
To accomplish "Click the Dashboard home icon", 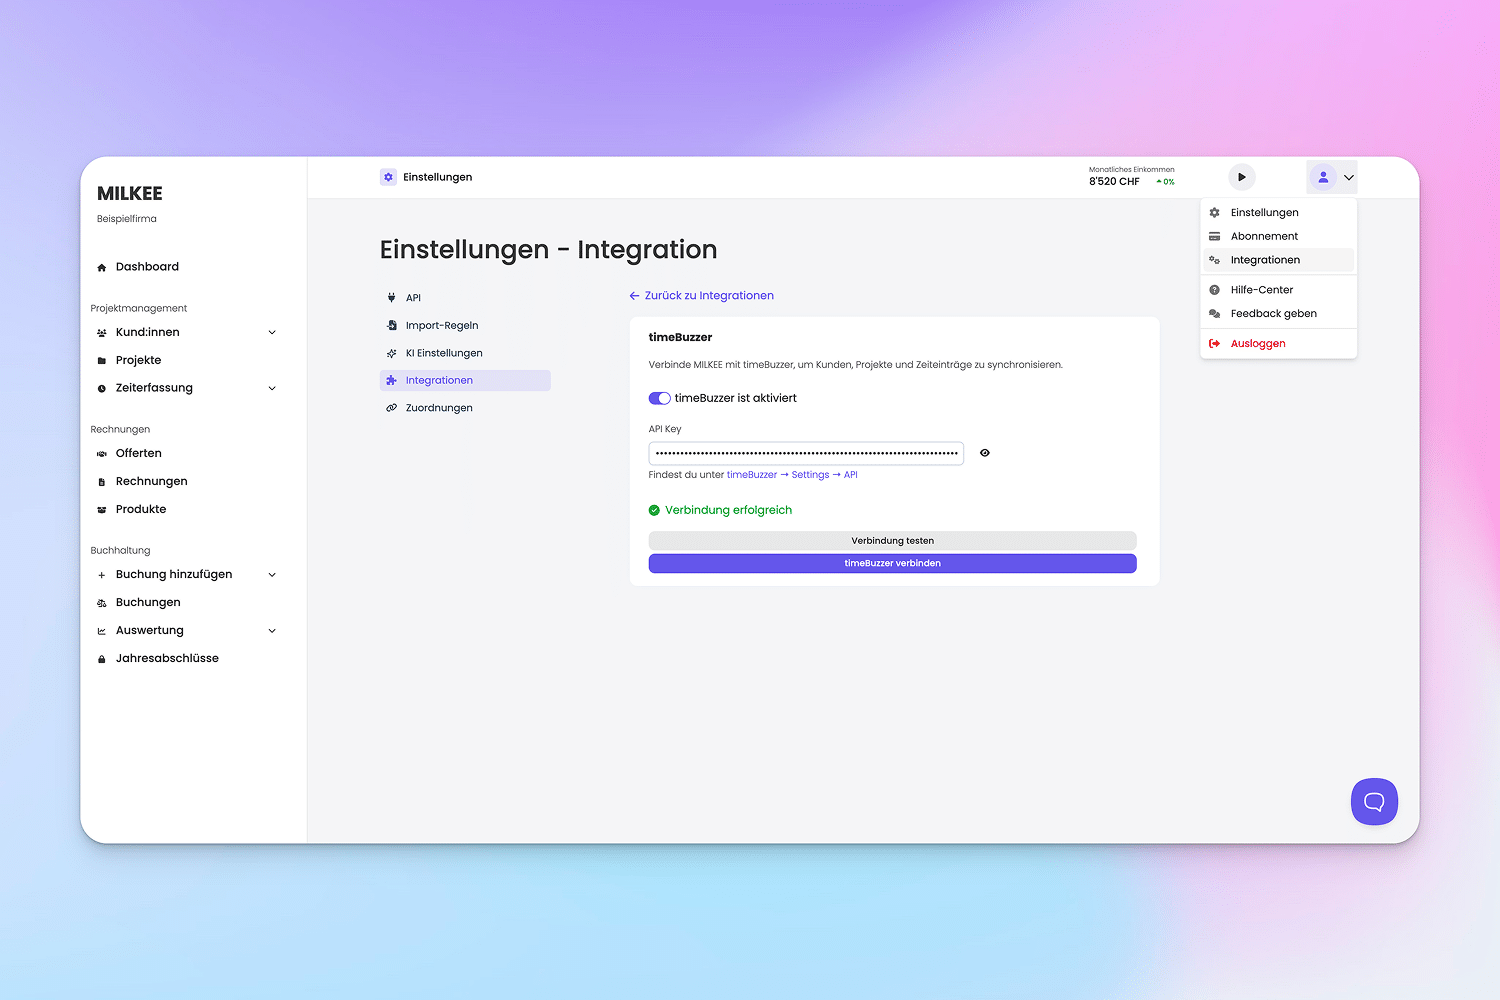I will tap(101, 268).
